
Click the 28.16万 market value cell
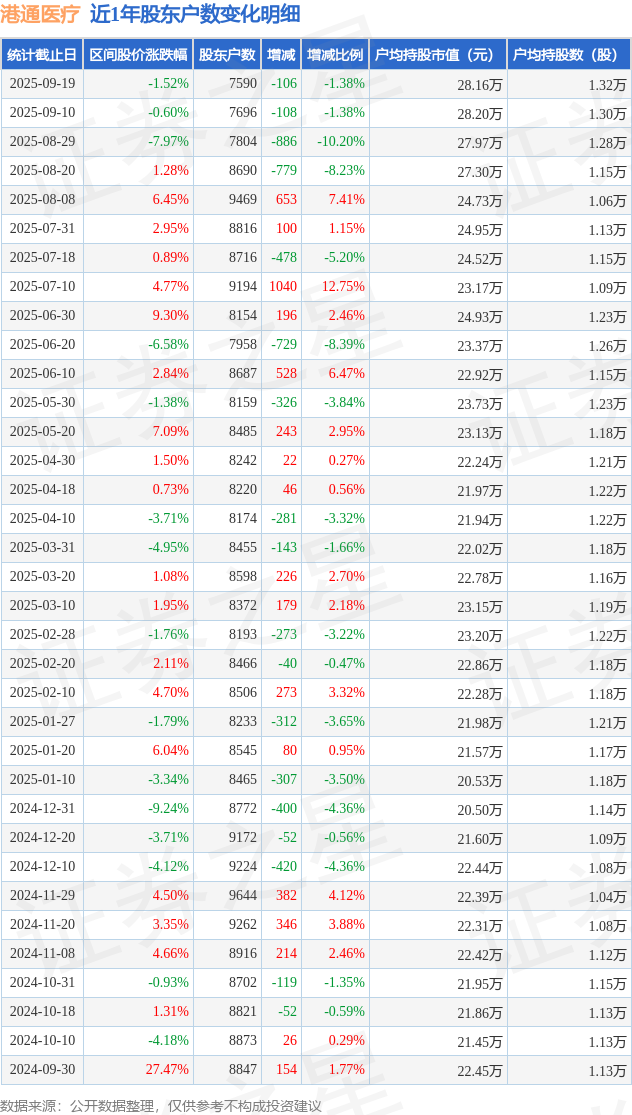479,85
